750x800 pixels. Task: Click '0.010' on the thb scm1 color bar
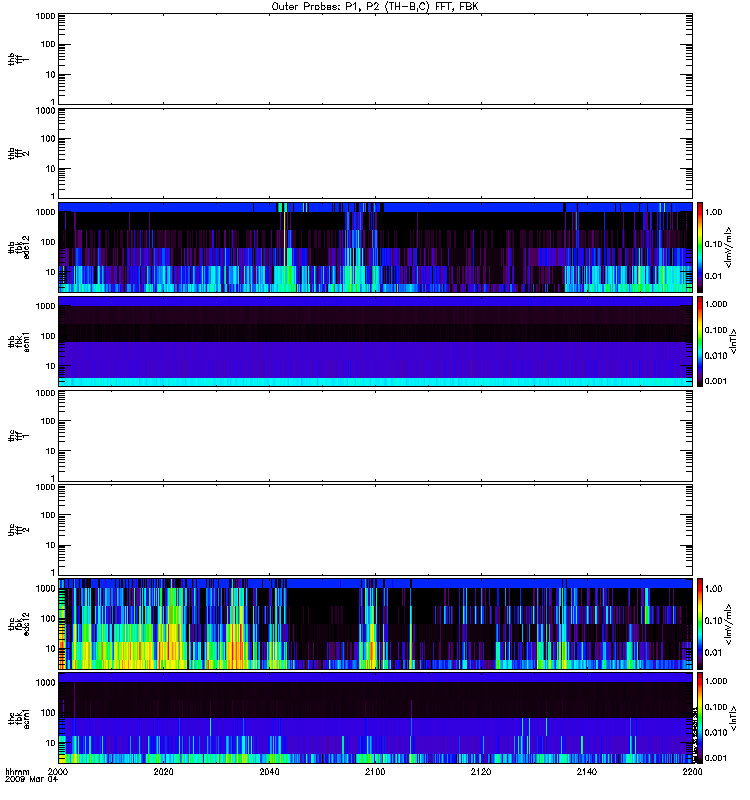pyautogui.click(x=716, y=356)
